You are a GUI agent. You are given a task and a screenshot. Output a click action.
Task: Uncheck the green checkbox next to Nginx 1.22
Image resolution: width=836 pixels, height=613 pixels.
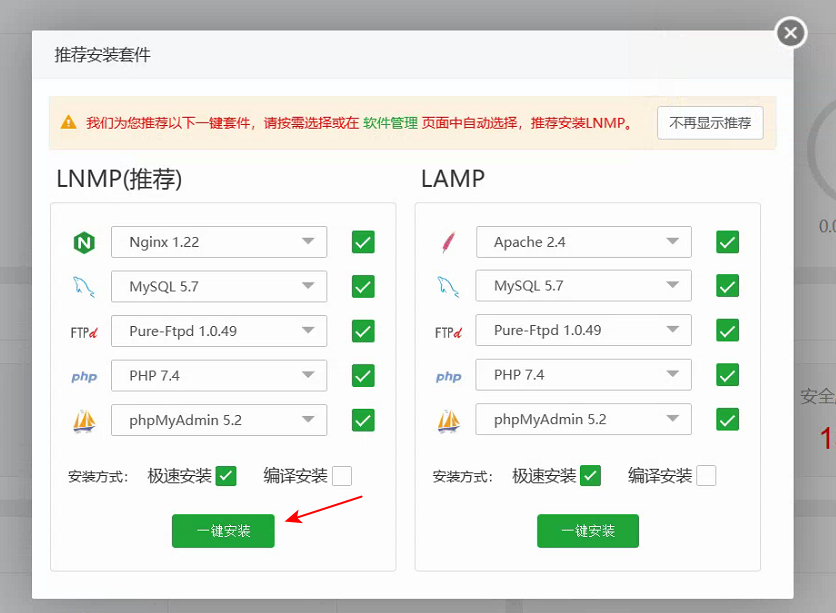click(x=363, y=242)
